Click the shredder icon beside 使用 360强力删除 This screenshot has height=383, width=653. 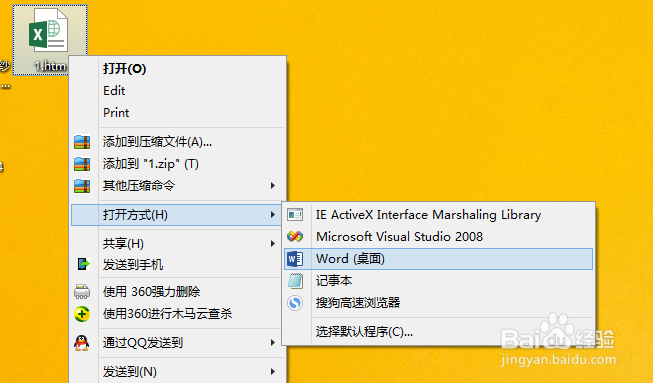(82, 291)
